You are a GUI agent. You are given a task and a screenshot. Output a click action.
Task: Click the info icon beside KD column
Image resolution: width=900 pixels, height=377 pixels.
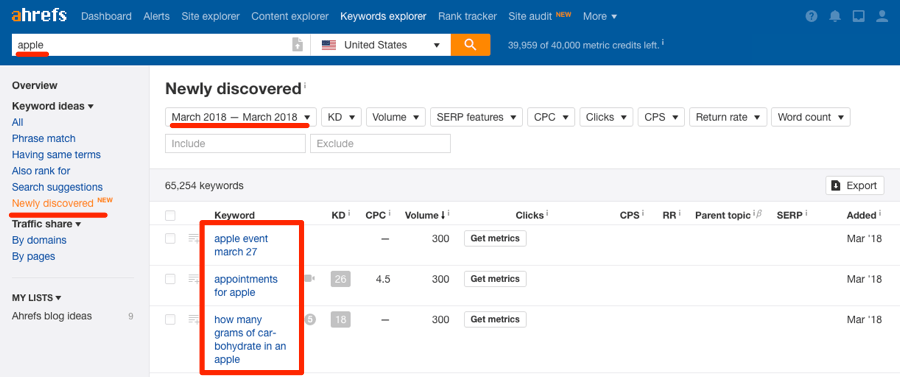coord(350,213)
